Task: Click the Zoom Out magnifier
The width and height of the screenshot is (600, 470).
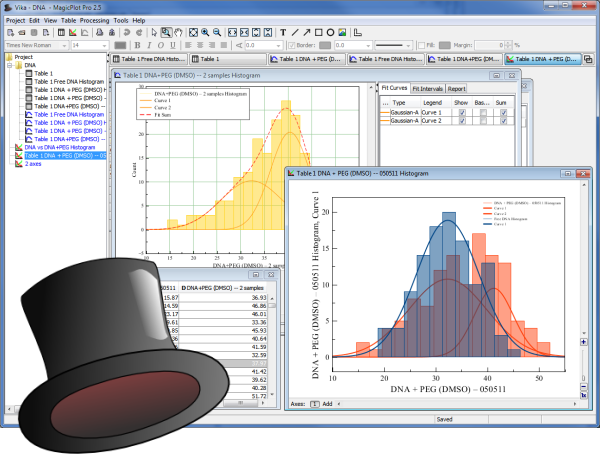Action: point(217,33)
